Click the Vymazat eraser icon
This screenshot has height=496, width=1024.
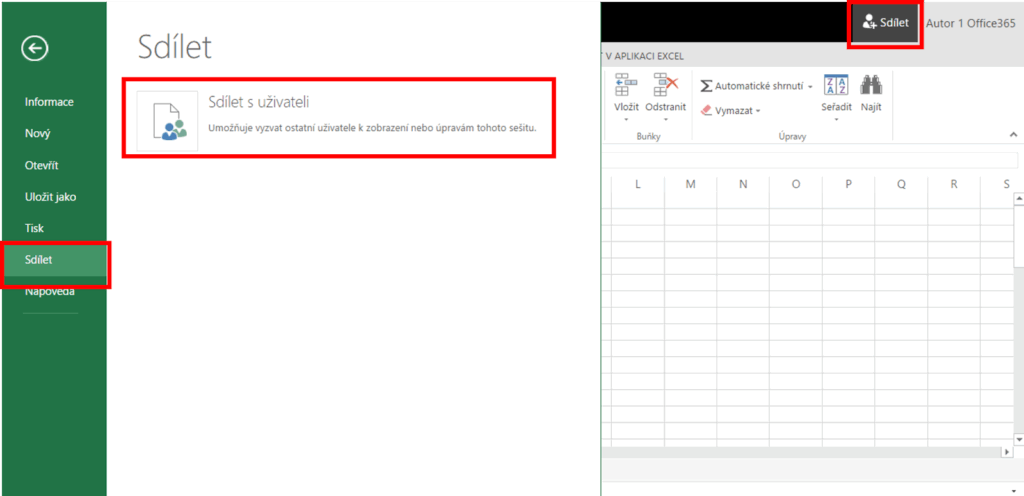tap(706, 110)
